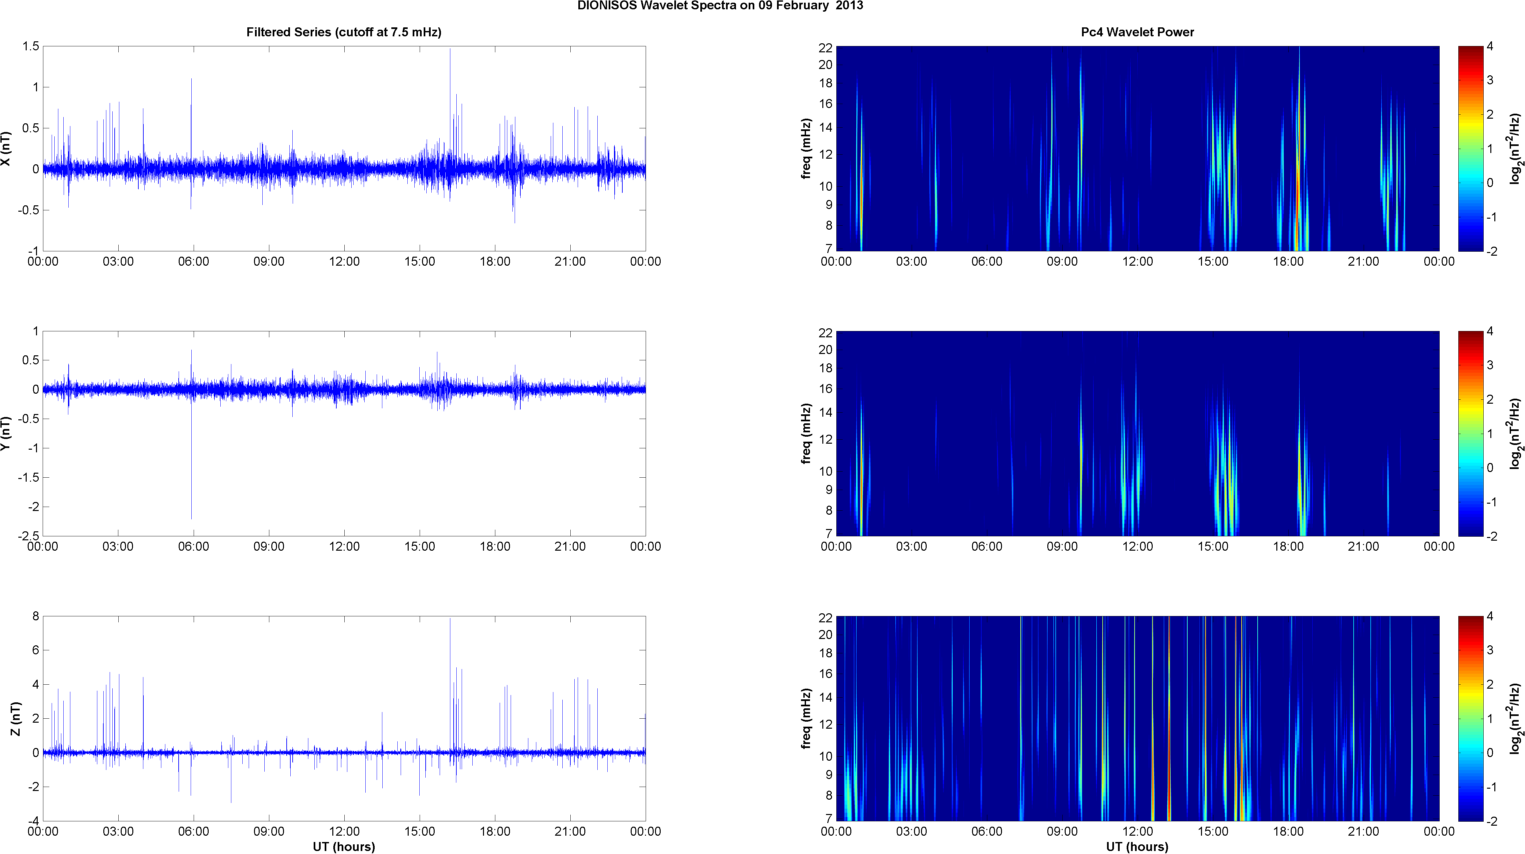Screen dimensions: 1525x854
Task: Click the top X-component wavelet power spectrogram
Action: [1137, 148]
